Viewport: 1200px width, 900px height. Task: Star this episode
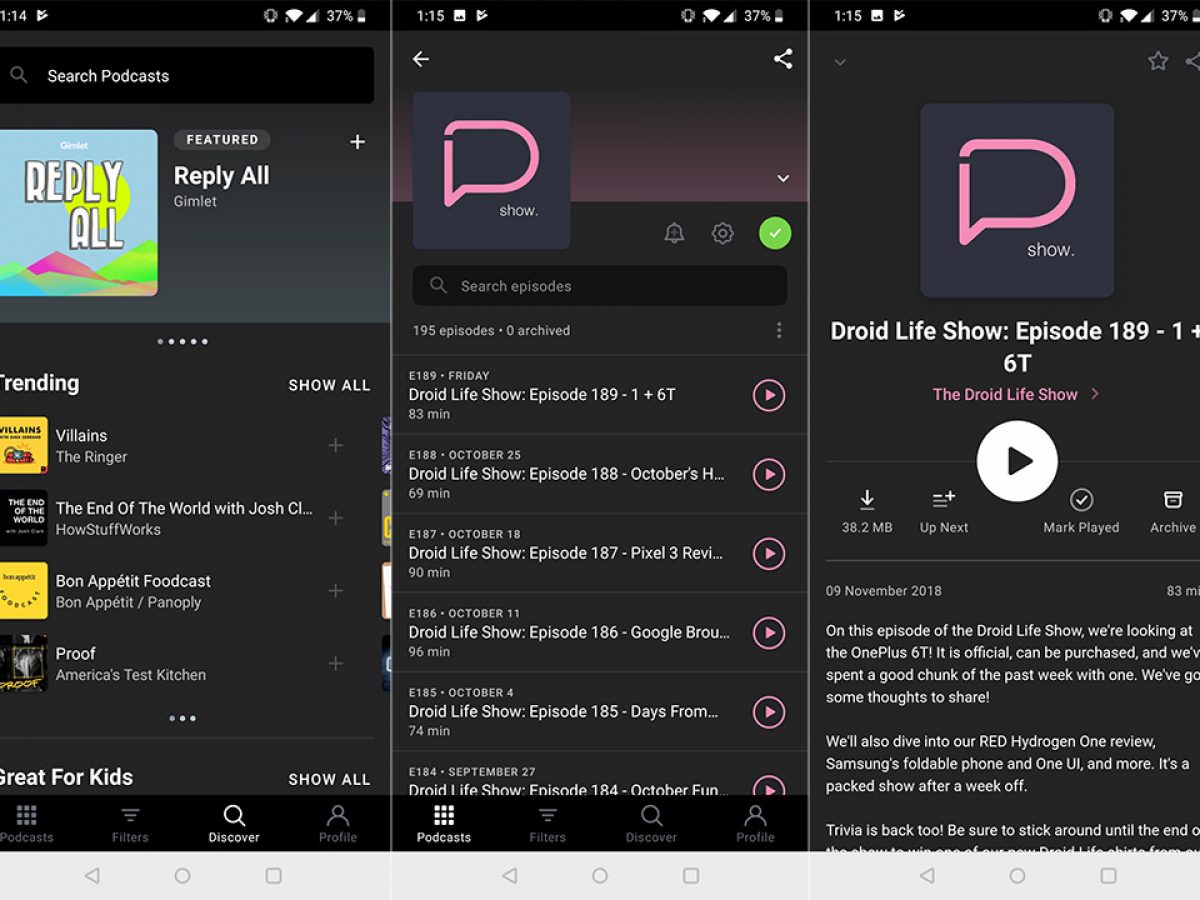[x=1158, y=61]
